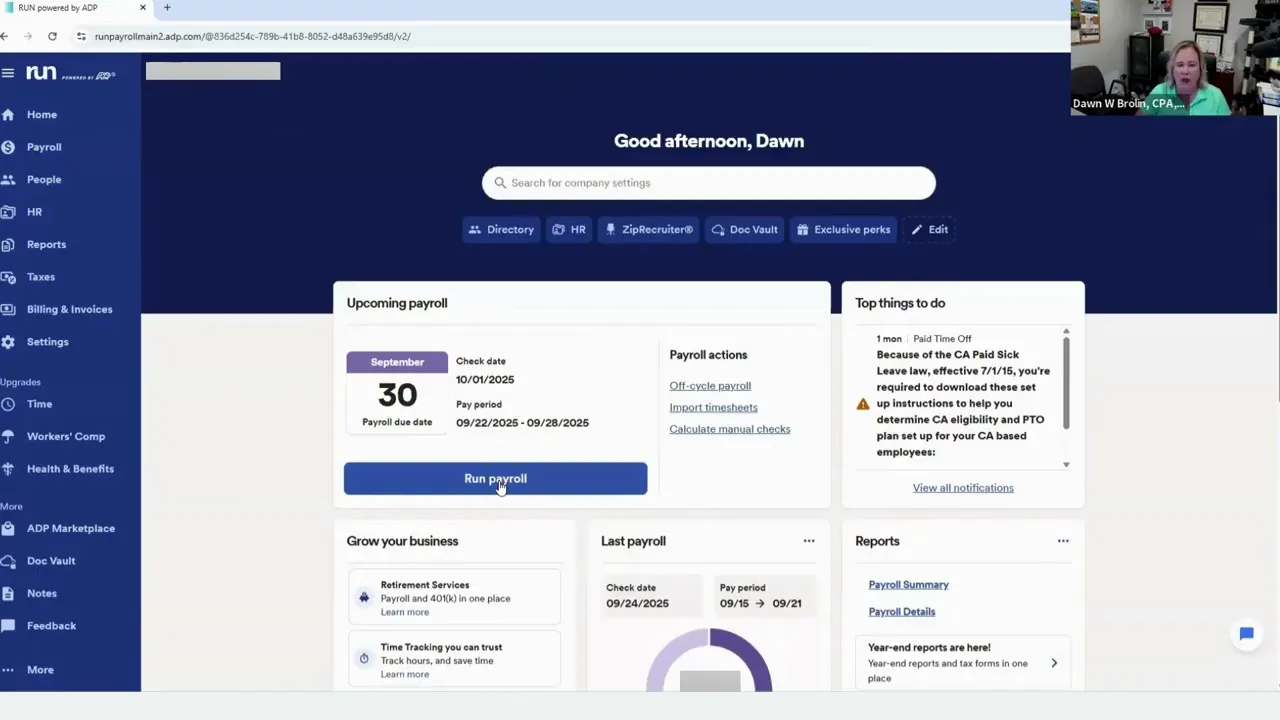Viewport: 1280px width, 720px height.
Task: Click the More ellipsis icon in sidebar
Action: [8, 670]
